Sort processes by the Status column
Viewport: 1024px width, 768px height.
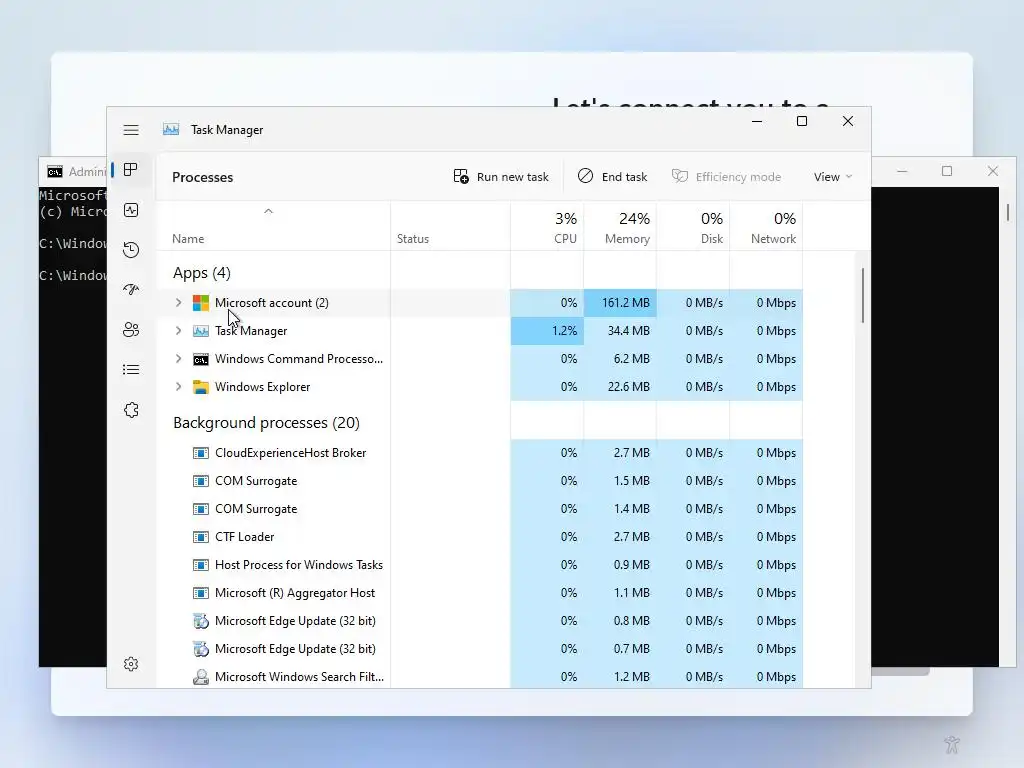413,239
